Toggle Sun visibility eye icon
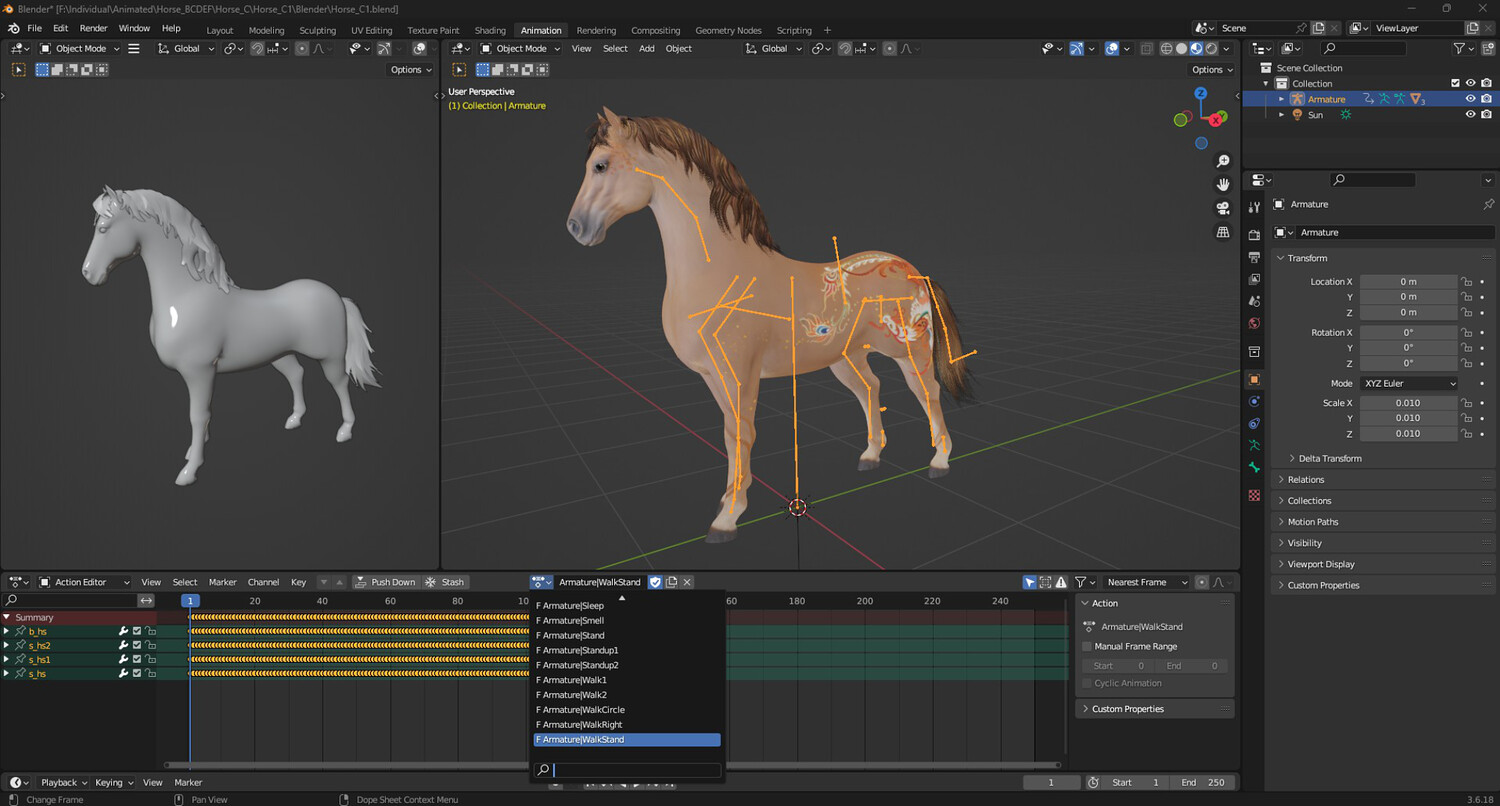This screenshot has height=806, width=1500. 1470,115
